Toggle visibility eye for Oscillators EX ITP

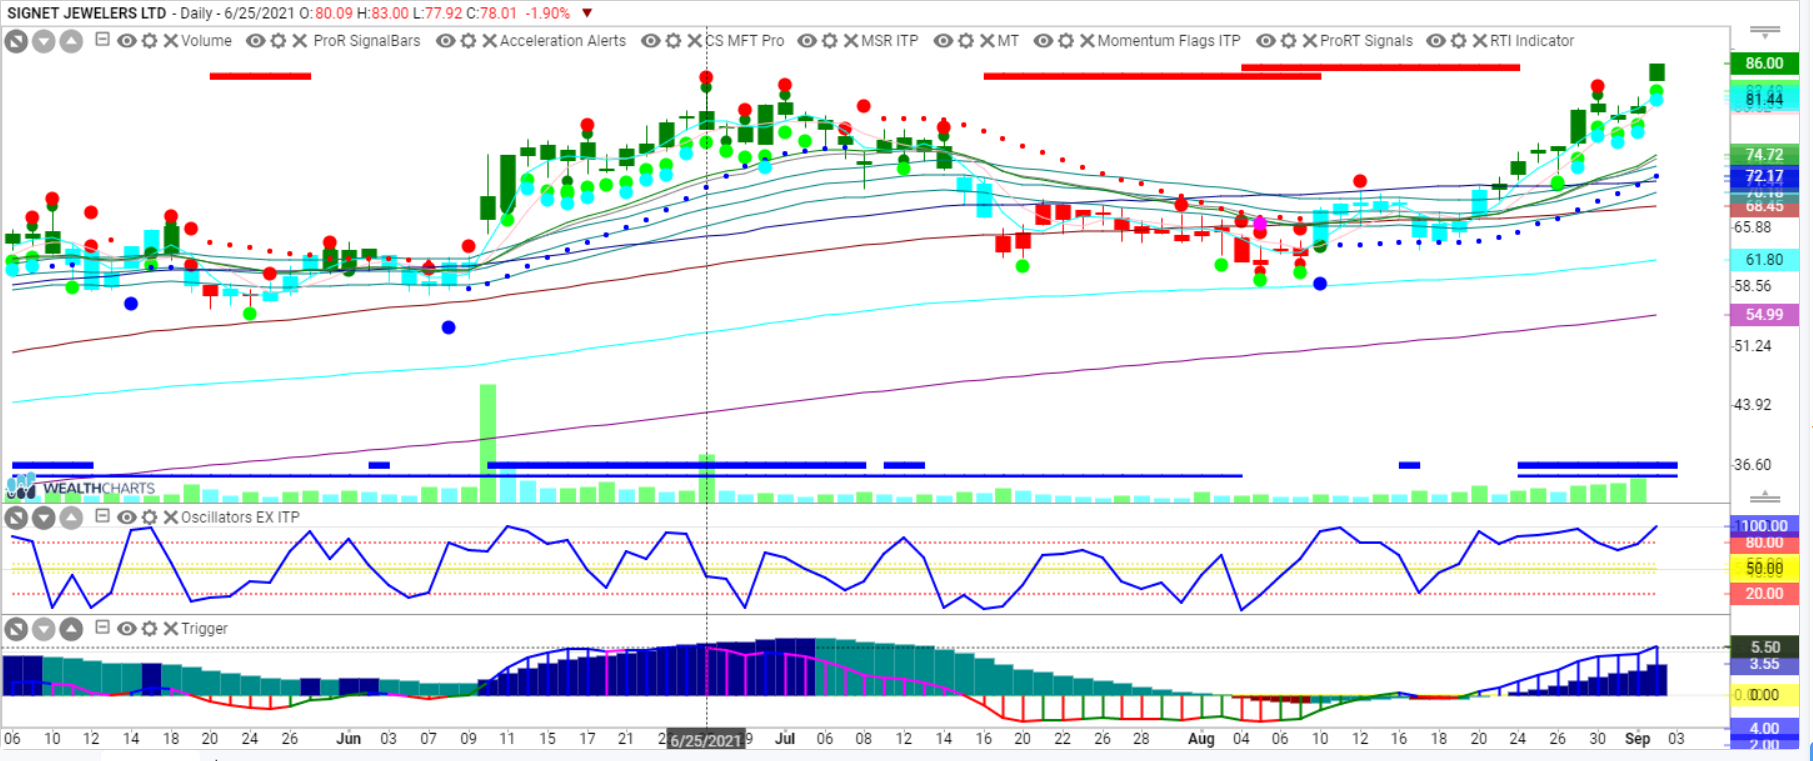(127, 517)
